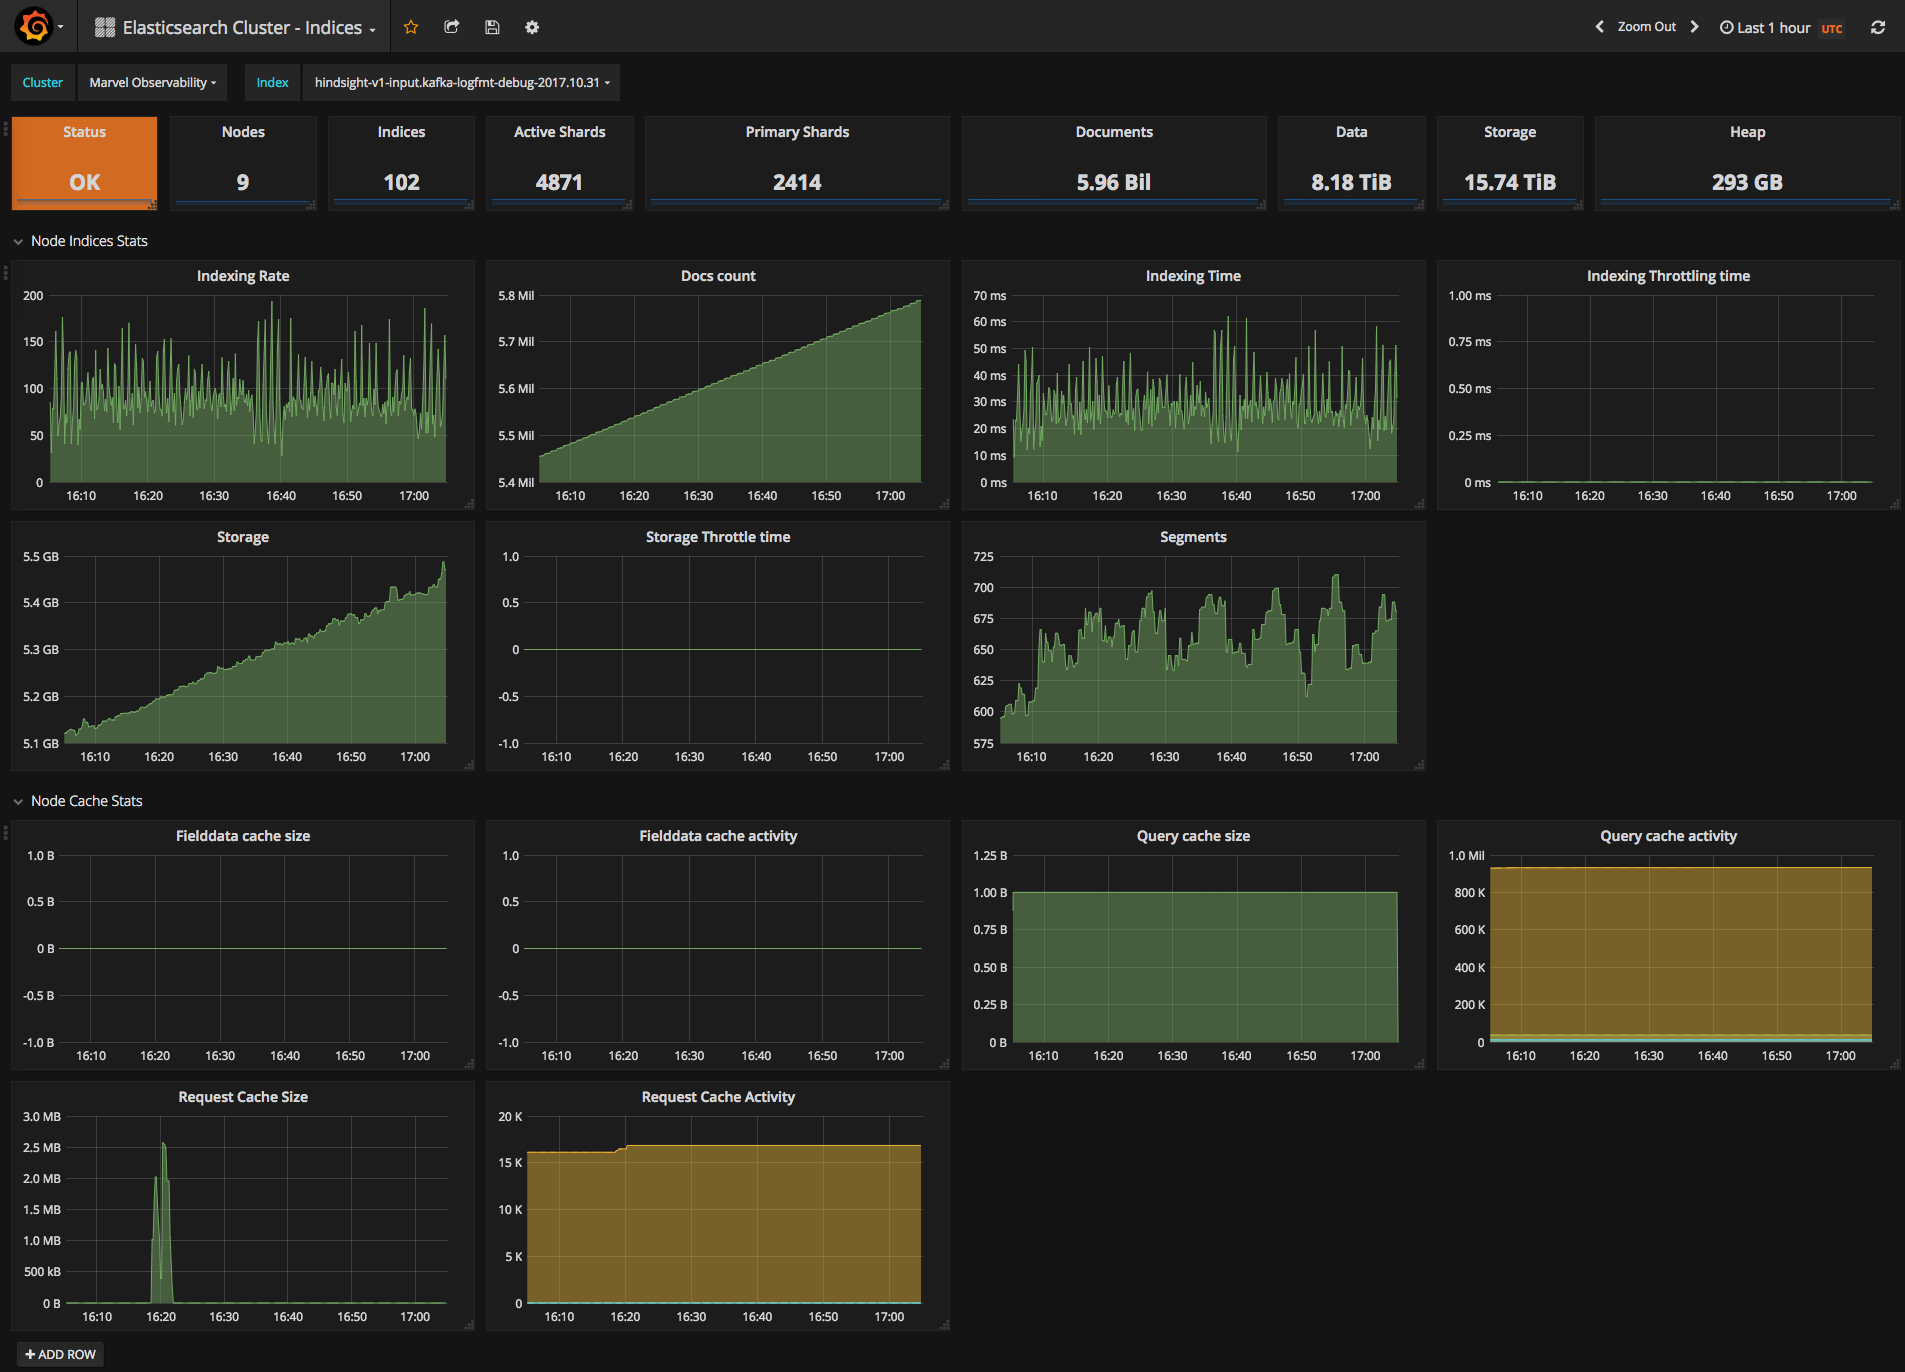The image size is (1905, 1372).
Task: Open the Segments panel title menu
Action: point(1192,537)
